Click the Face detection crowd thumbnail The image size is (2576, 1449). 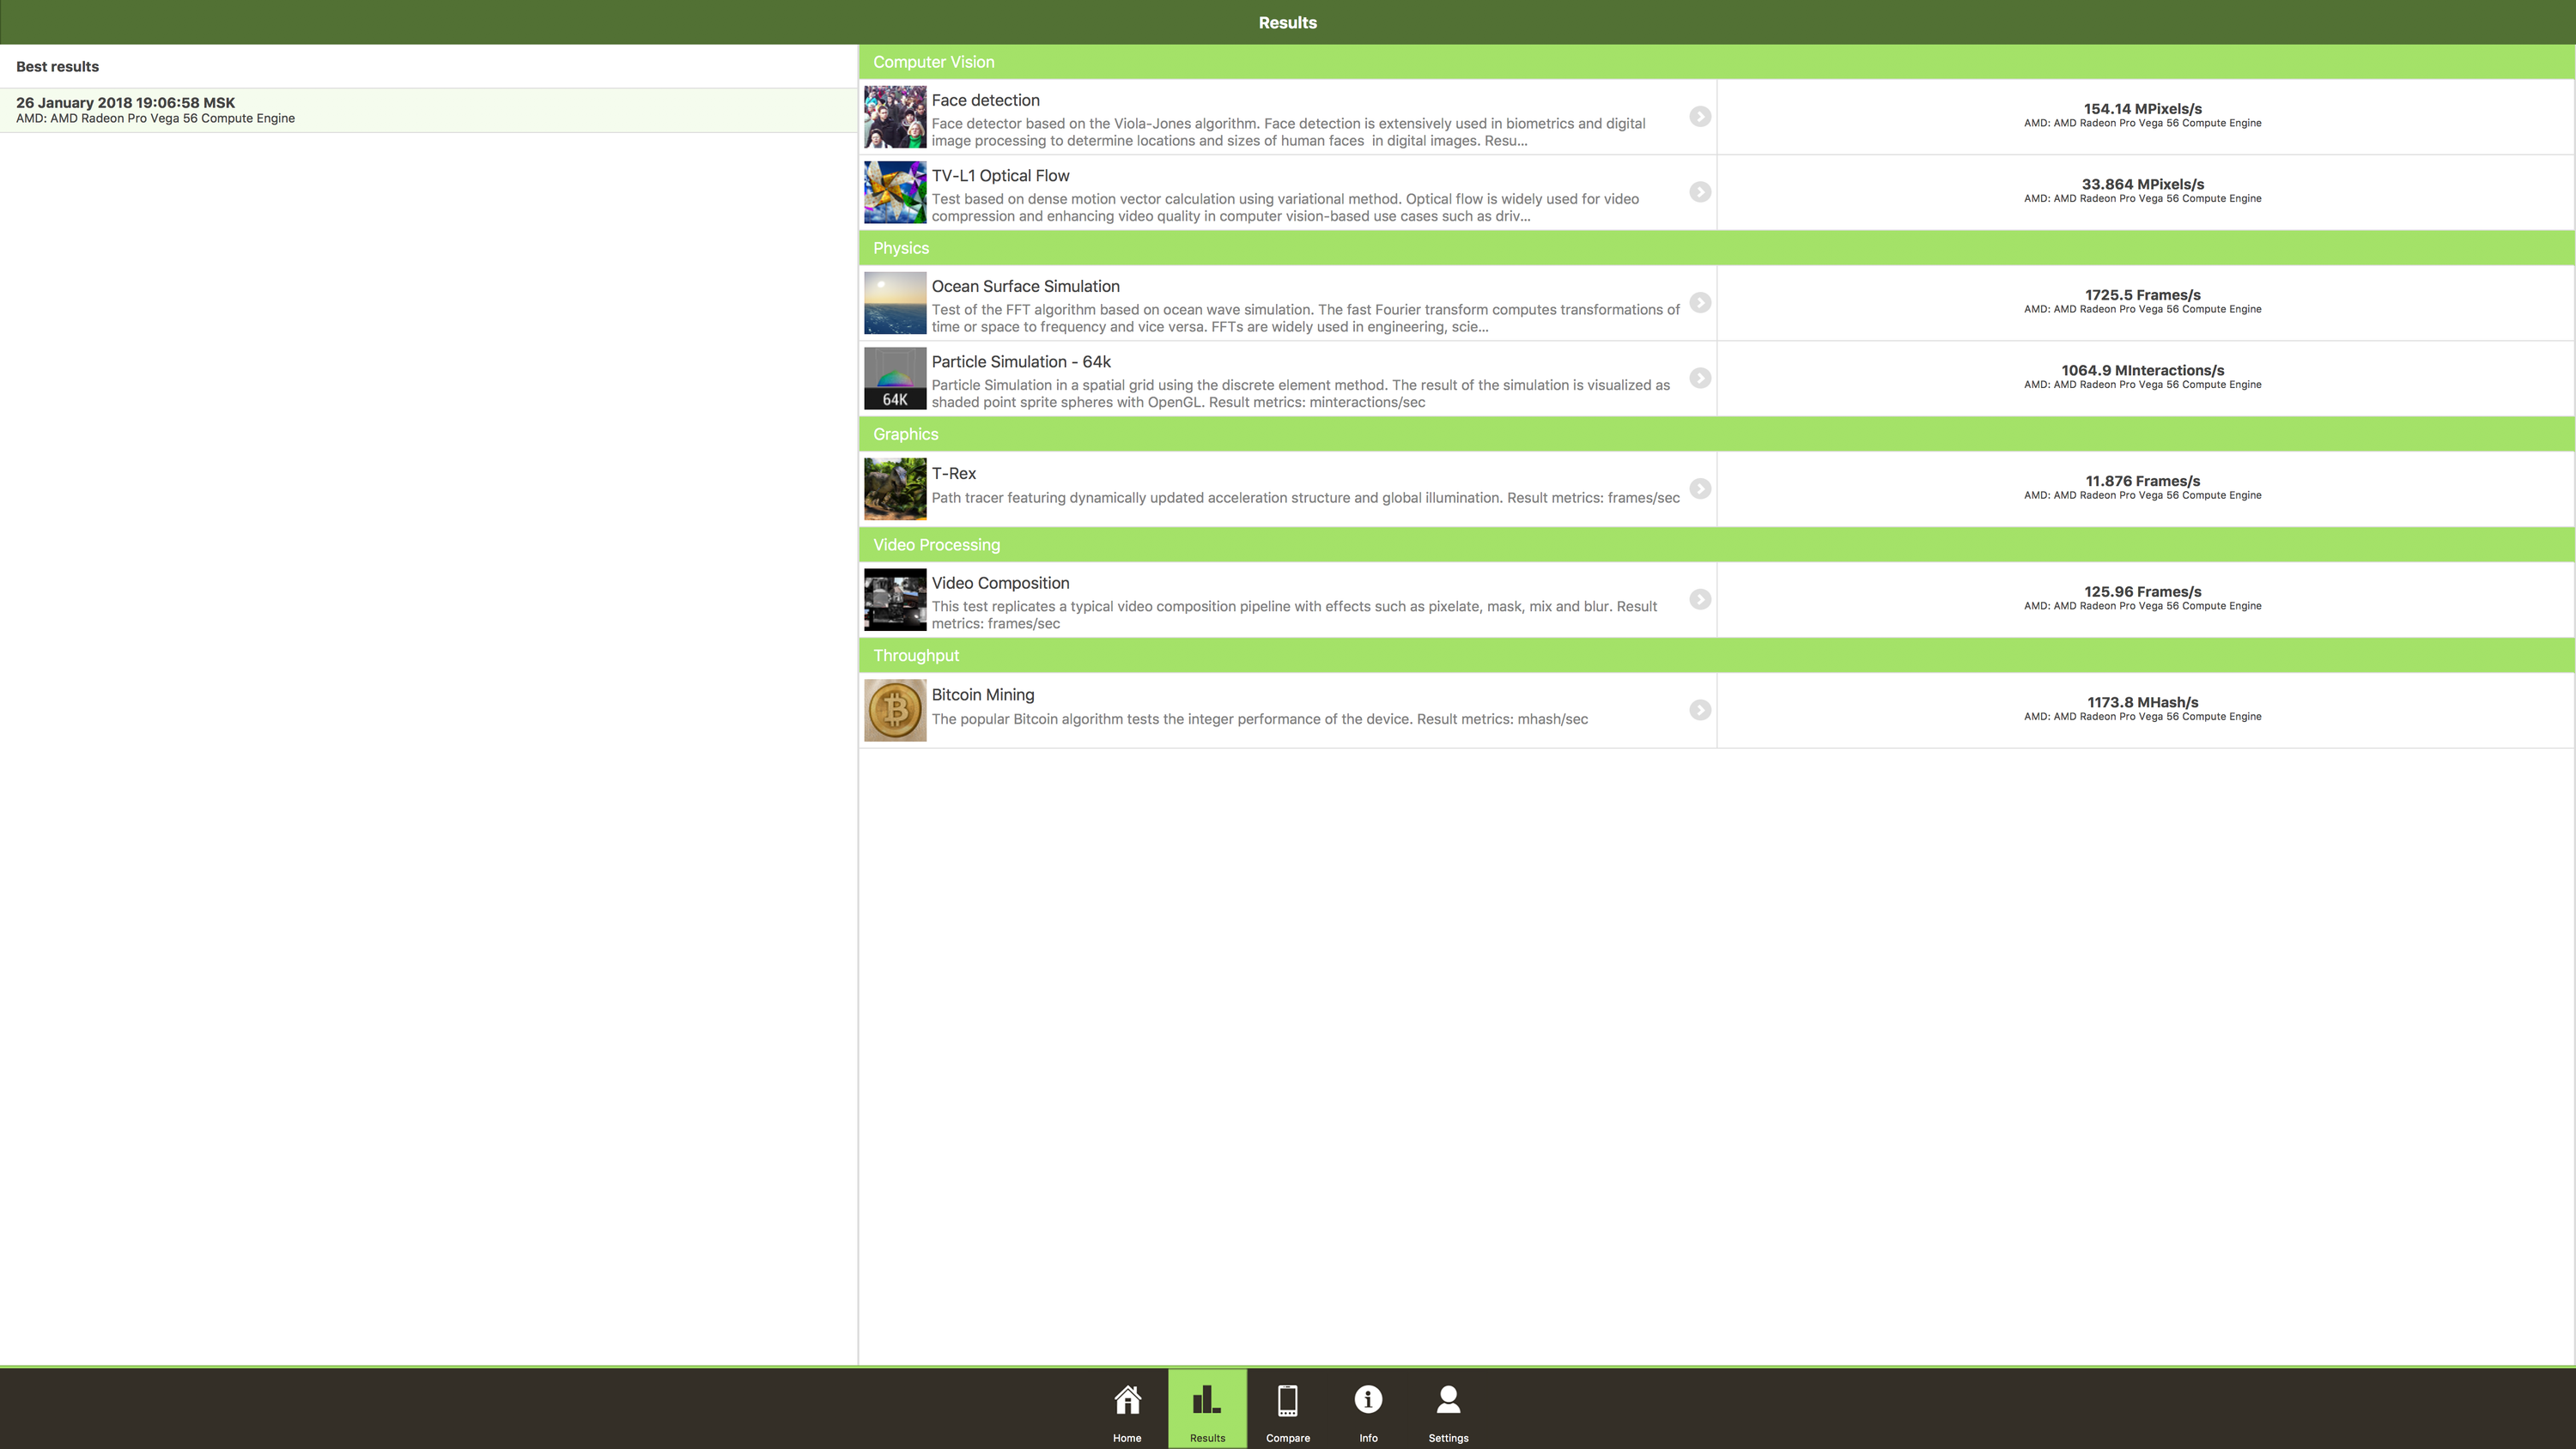click(895, 117)
